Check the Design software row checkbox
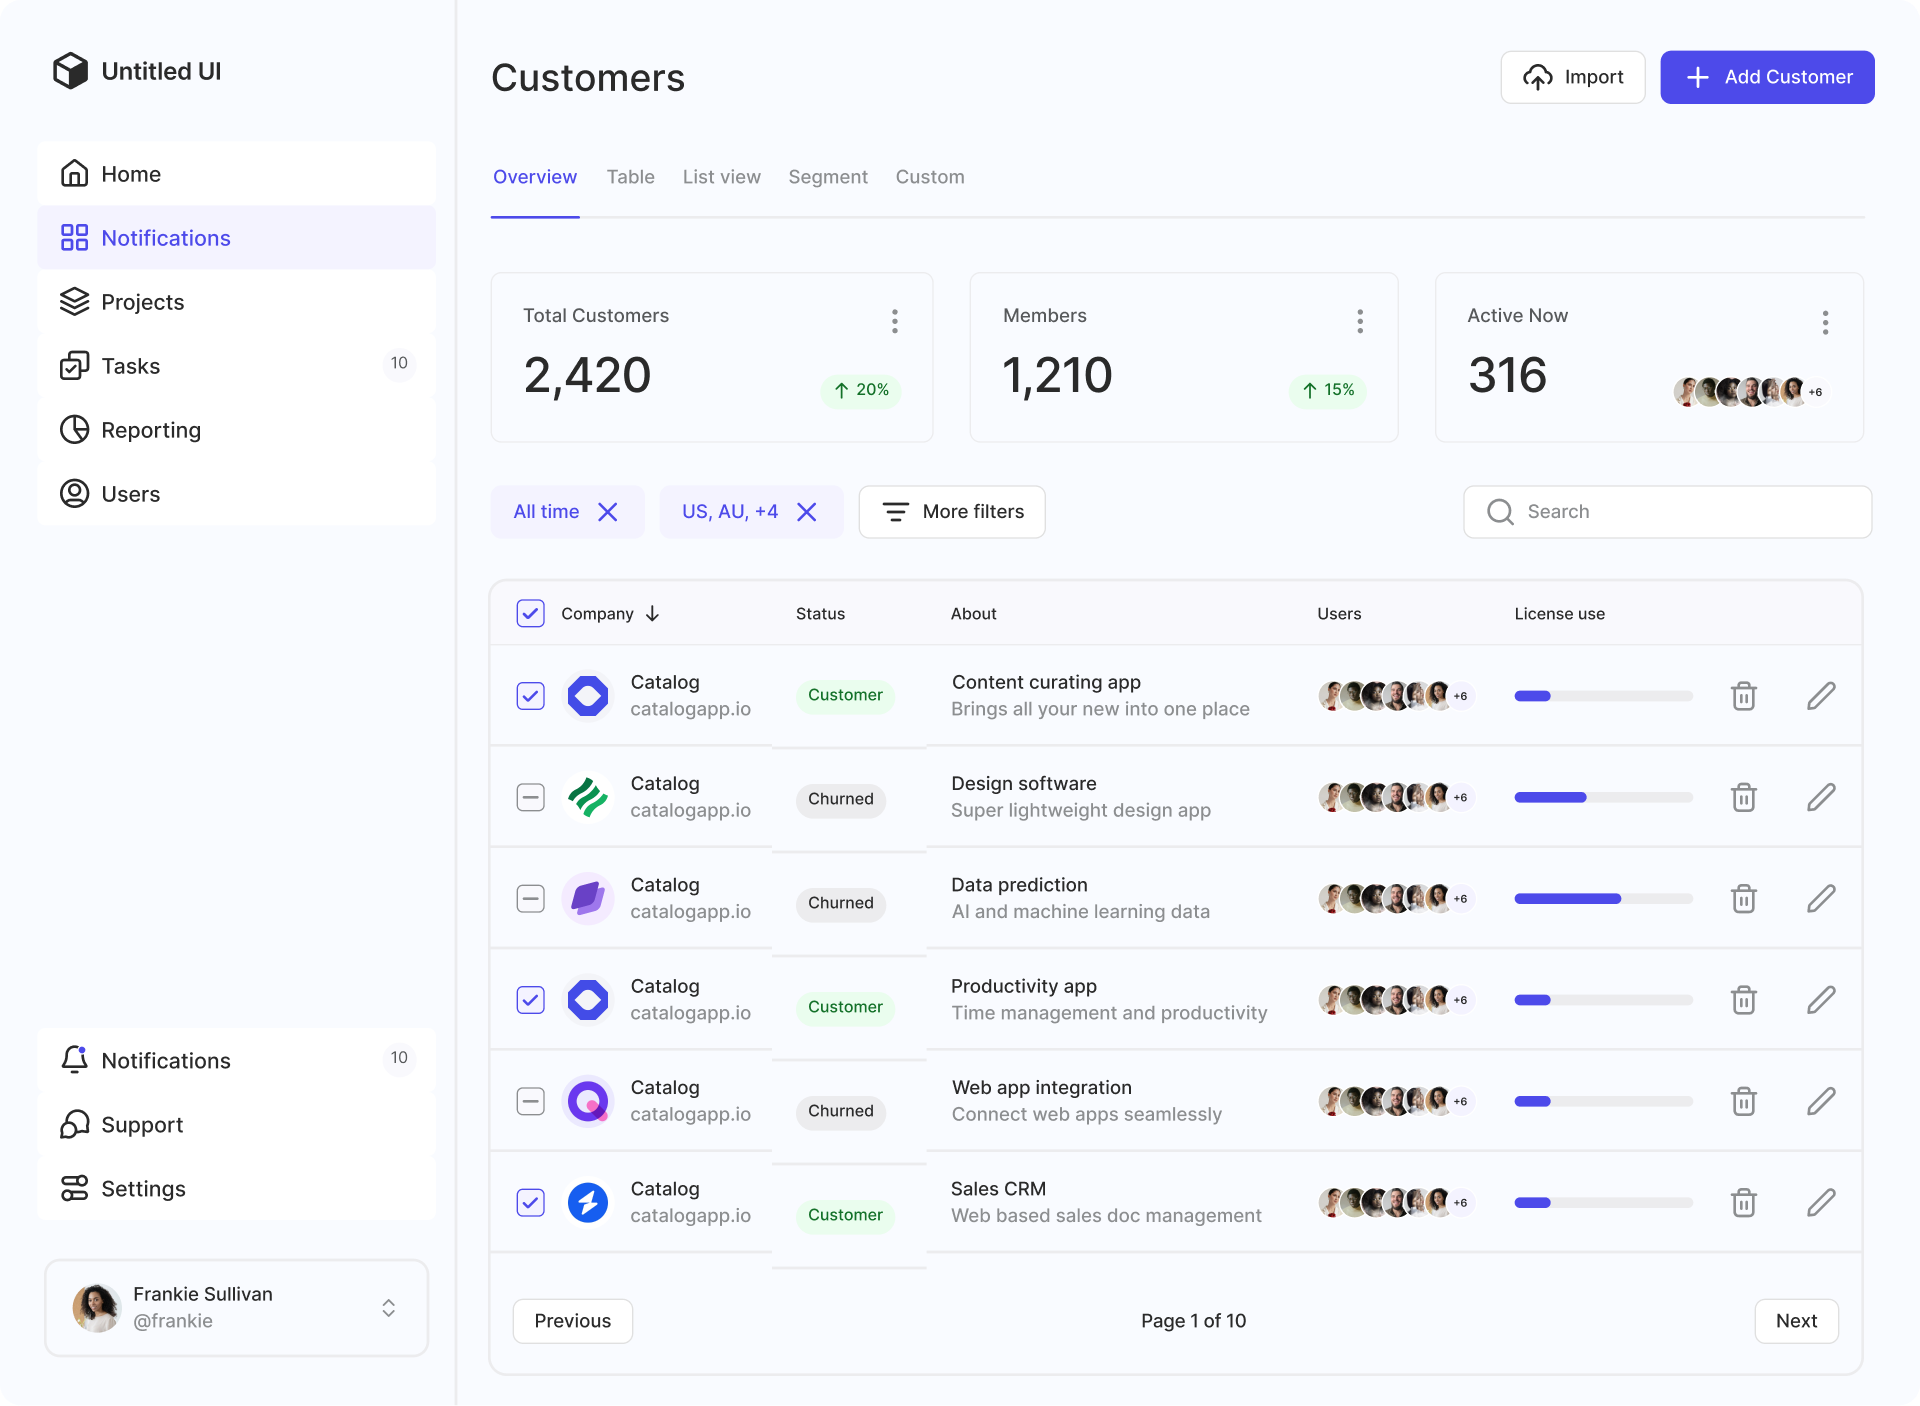The height and width of the screenshot is (1406, 1920). [530, 797]
